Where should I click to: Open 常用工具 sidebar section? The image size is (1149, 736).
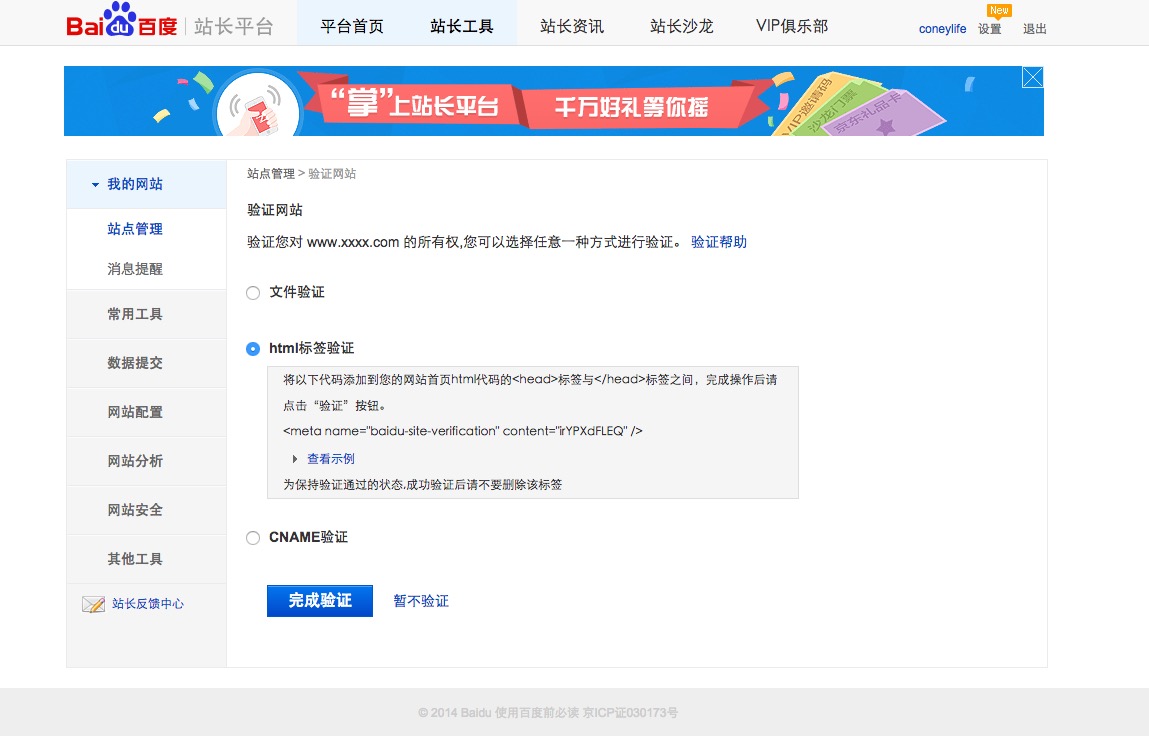coord(147,314)
